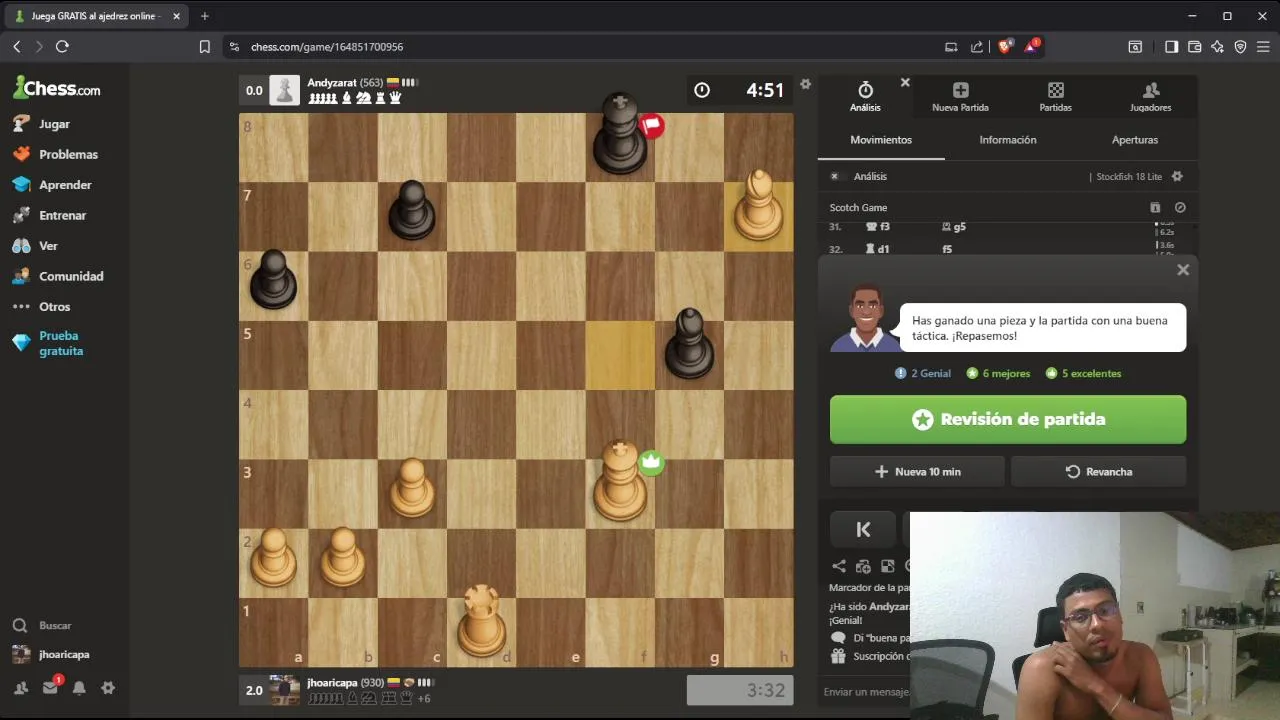Click the share game icon
This screenshot has height=720, width=1280.
(838, 566)
